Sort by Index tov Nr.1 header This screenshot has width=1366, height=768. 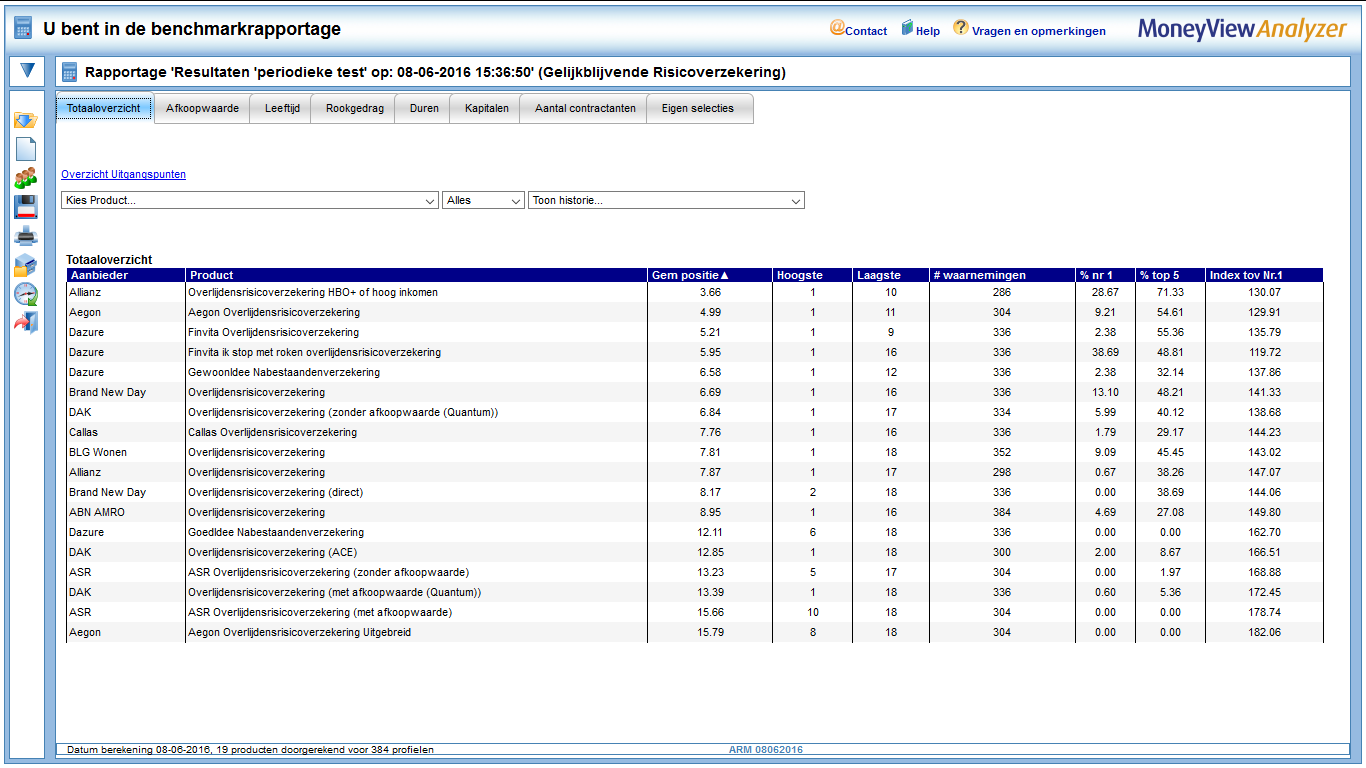[x=1265, y=275]
